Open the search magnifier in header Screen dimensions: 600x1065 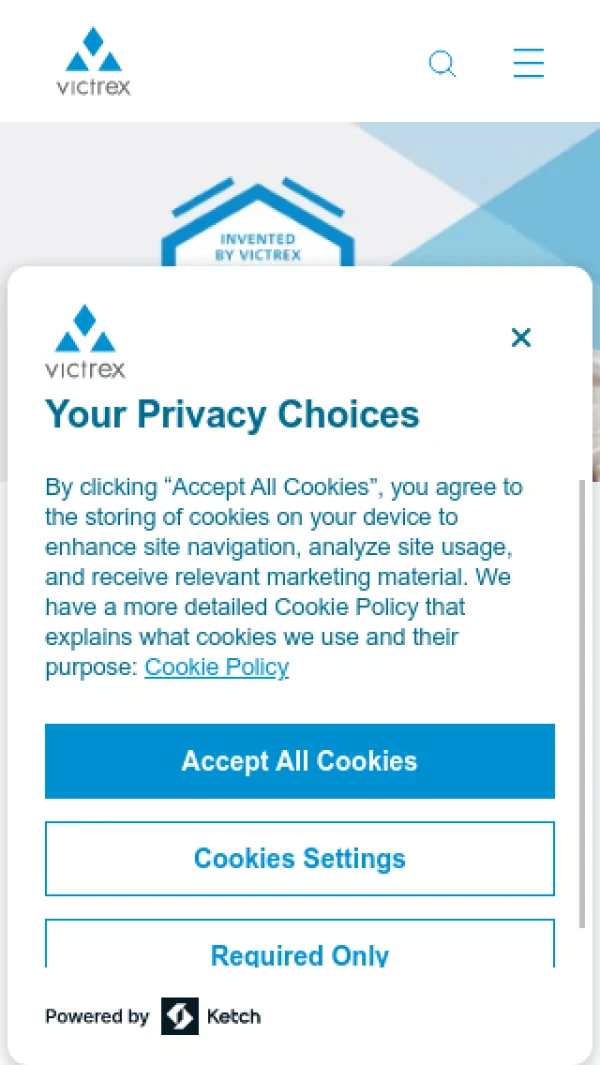click(x=442, y=64)
